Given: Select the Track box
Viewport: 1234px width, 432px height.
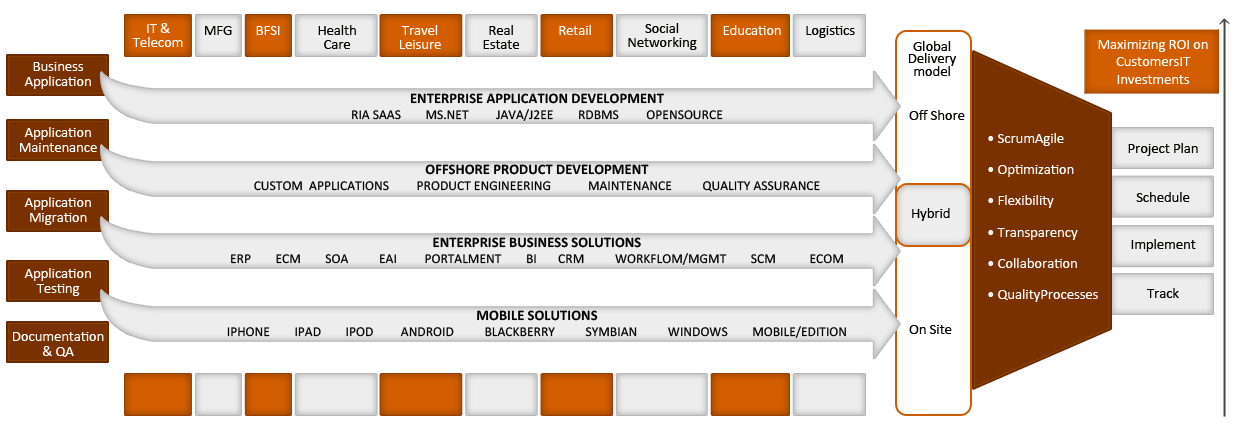Looking at the screenshot, I should 1163,294.
